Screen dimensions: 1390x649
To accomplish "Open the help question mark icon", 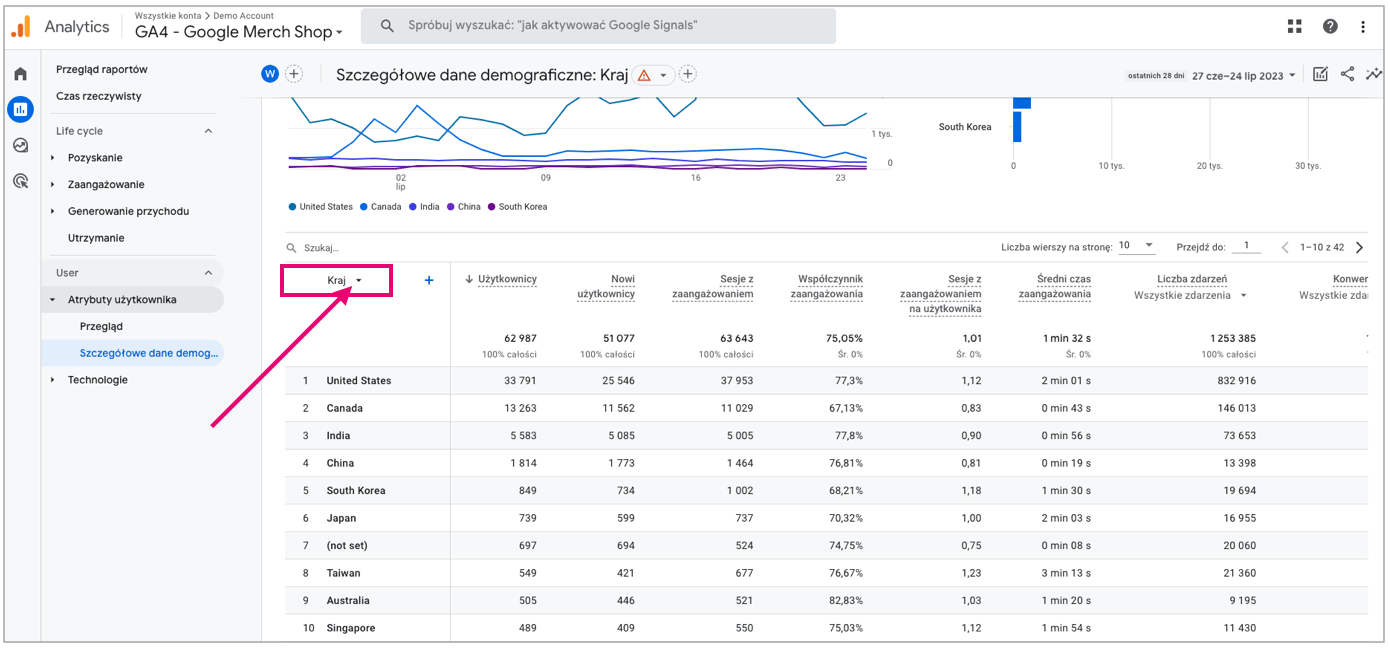I will coord(1330,27).
